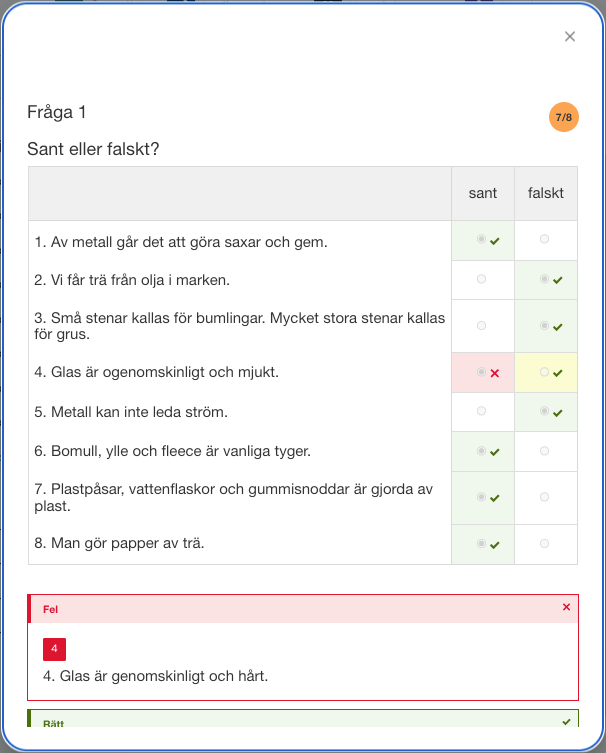This screenshot has width=606, height=753.
Task: Click the green check on the Rätt panel
Action: (566, 722)
